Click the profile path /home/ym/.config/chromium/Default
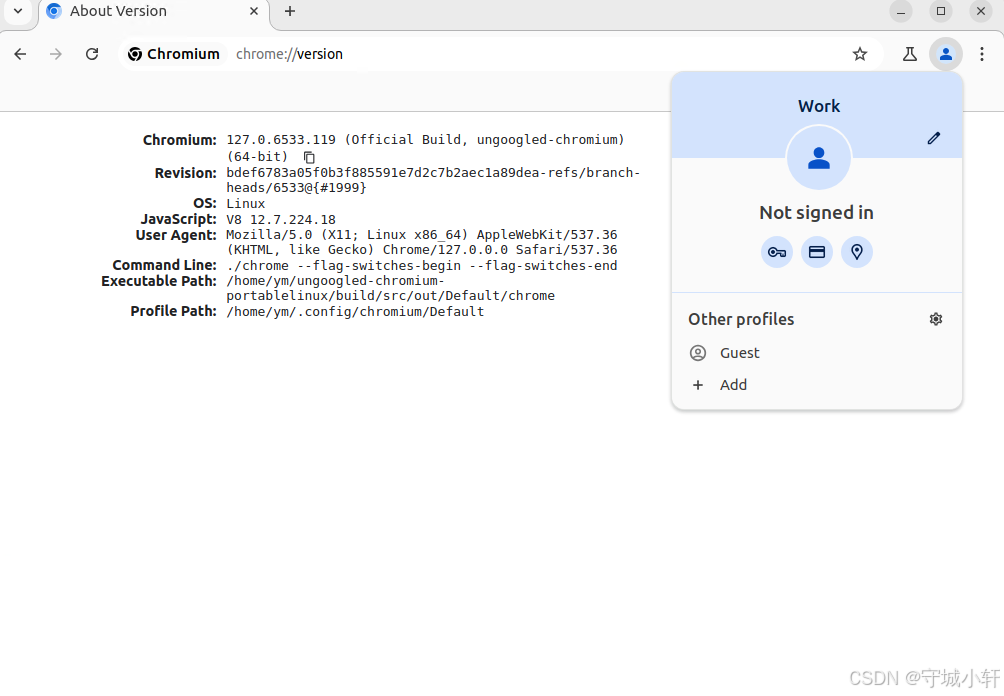Image resolution: width=1004 pixels, height=696 pixels. click(x=355, y=312)
